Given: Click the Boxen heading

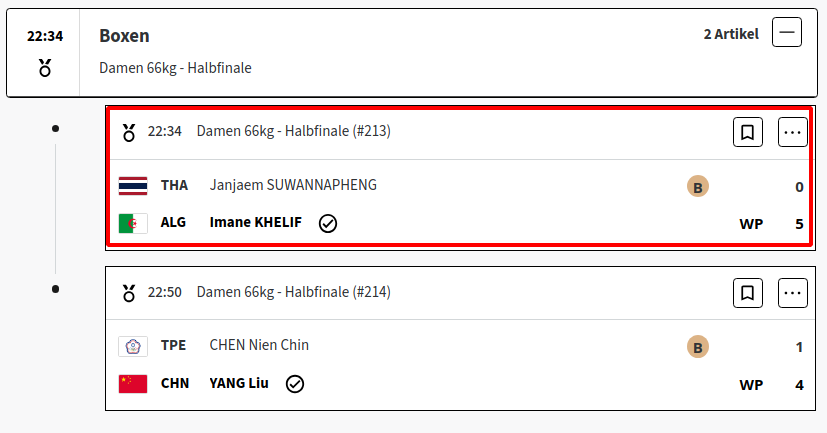Looking at the screenshot, I should pos(124,35).
